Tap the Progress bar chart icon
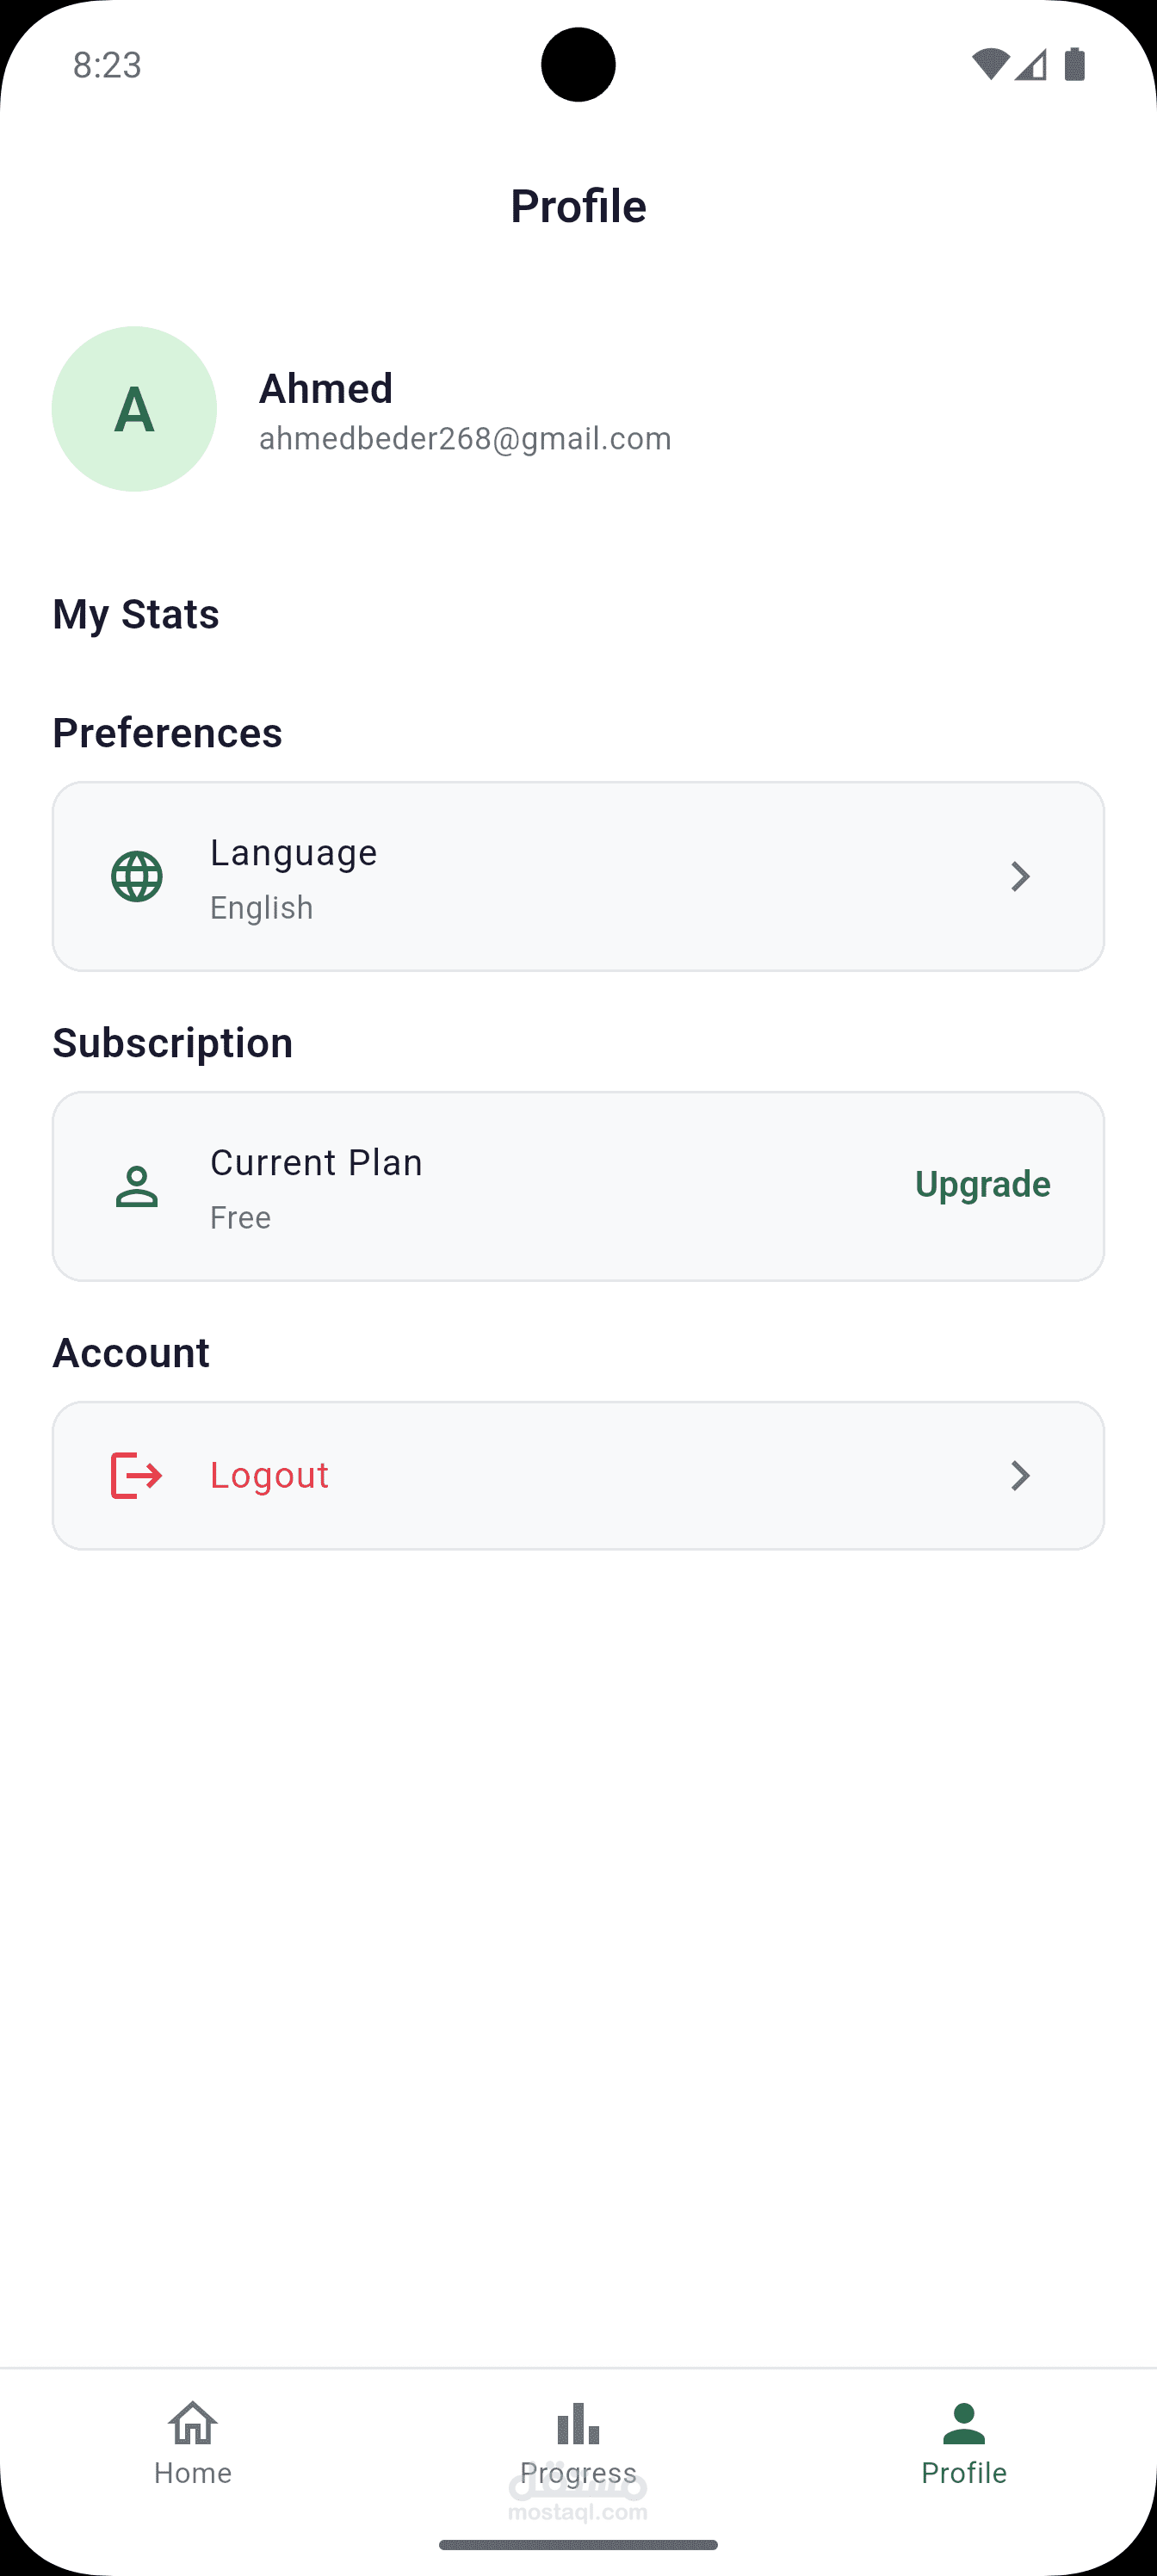This screenshot has height=2576, width=1157. click(578, 2424)
